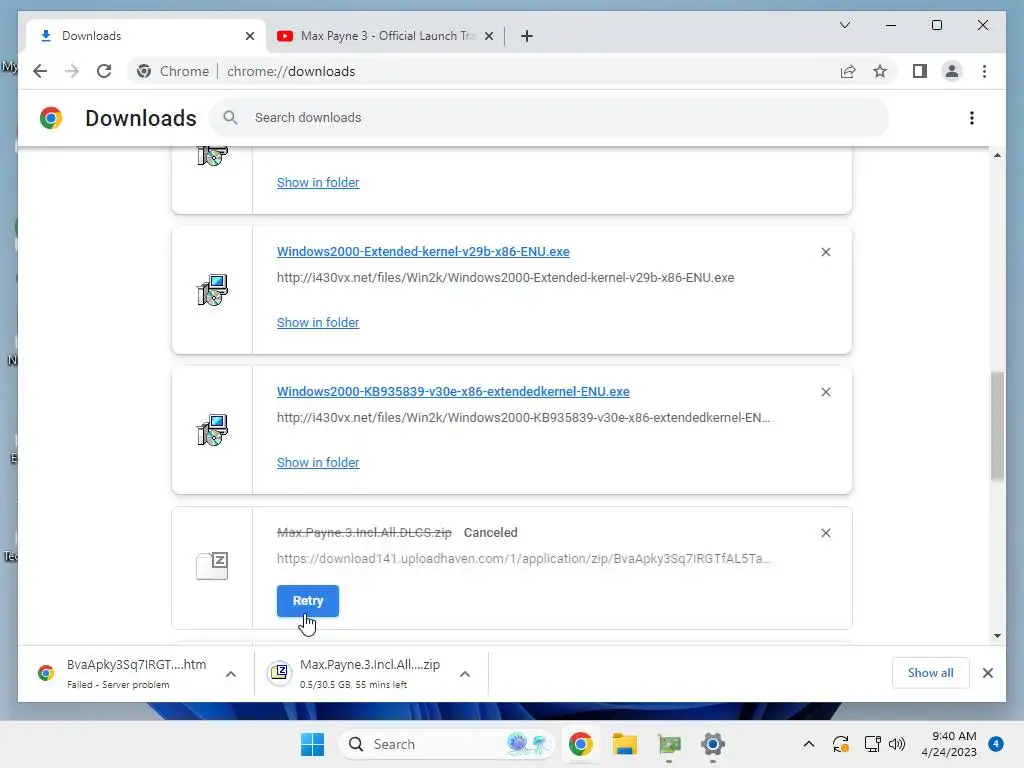Image resolution: width=1024 pixels, height=768 pixels.
Task: Close the downloads shelf bar
Action: coord(987,673)
